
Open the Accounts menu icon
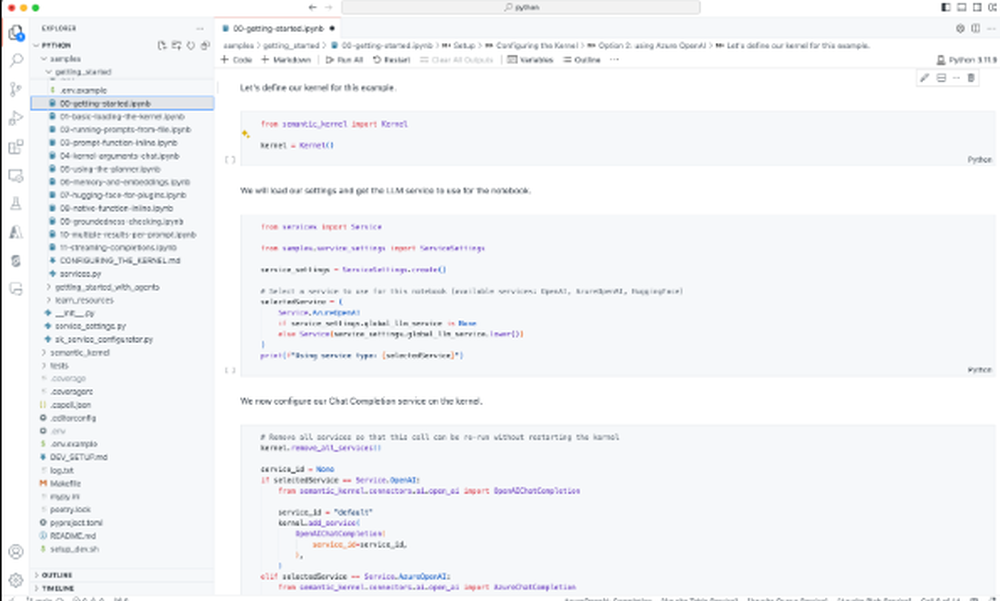pos(16,552)
